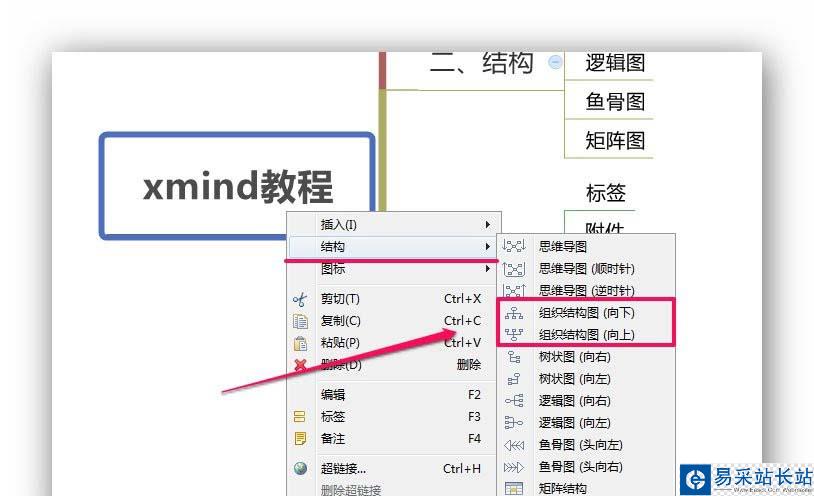Select the 逻辑图 subtopic
Viewport: 814px width, 496px height.
[x=615, y=63]
